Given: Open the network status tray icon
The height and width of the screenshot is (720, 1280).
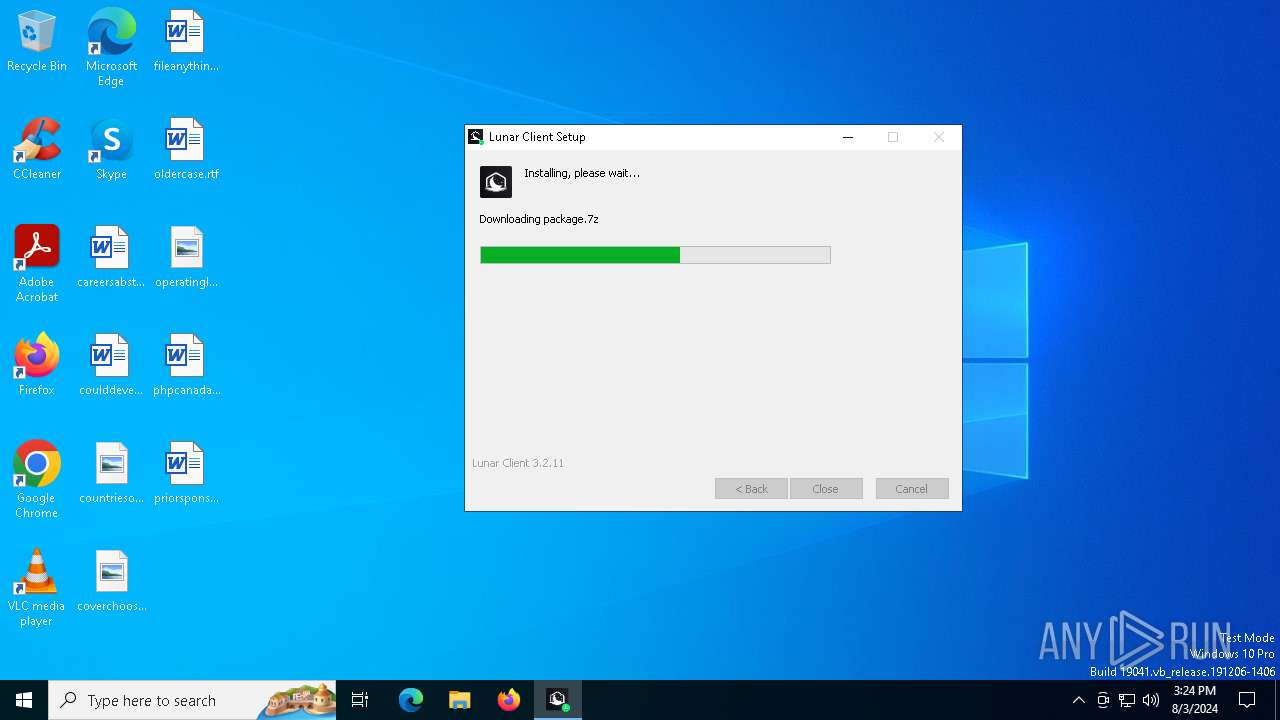Looking at the screenshot, I should click(1127, 700).
